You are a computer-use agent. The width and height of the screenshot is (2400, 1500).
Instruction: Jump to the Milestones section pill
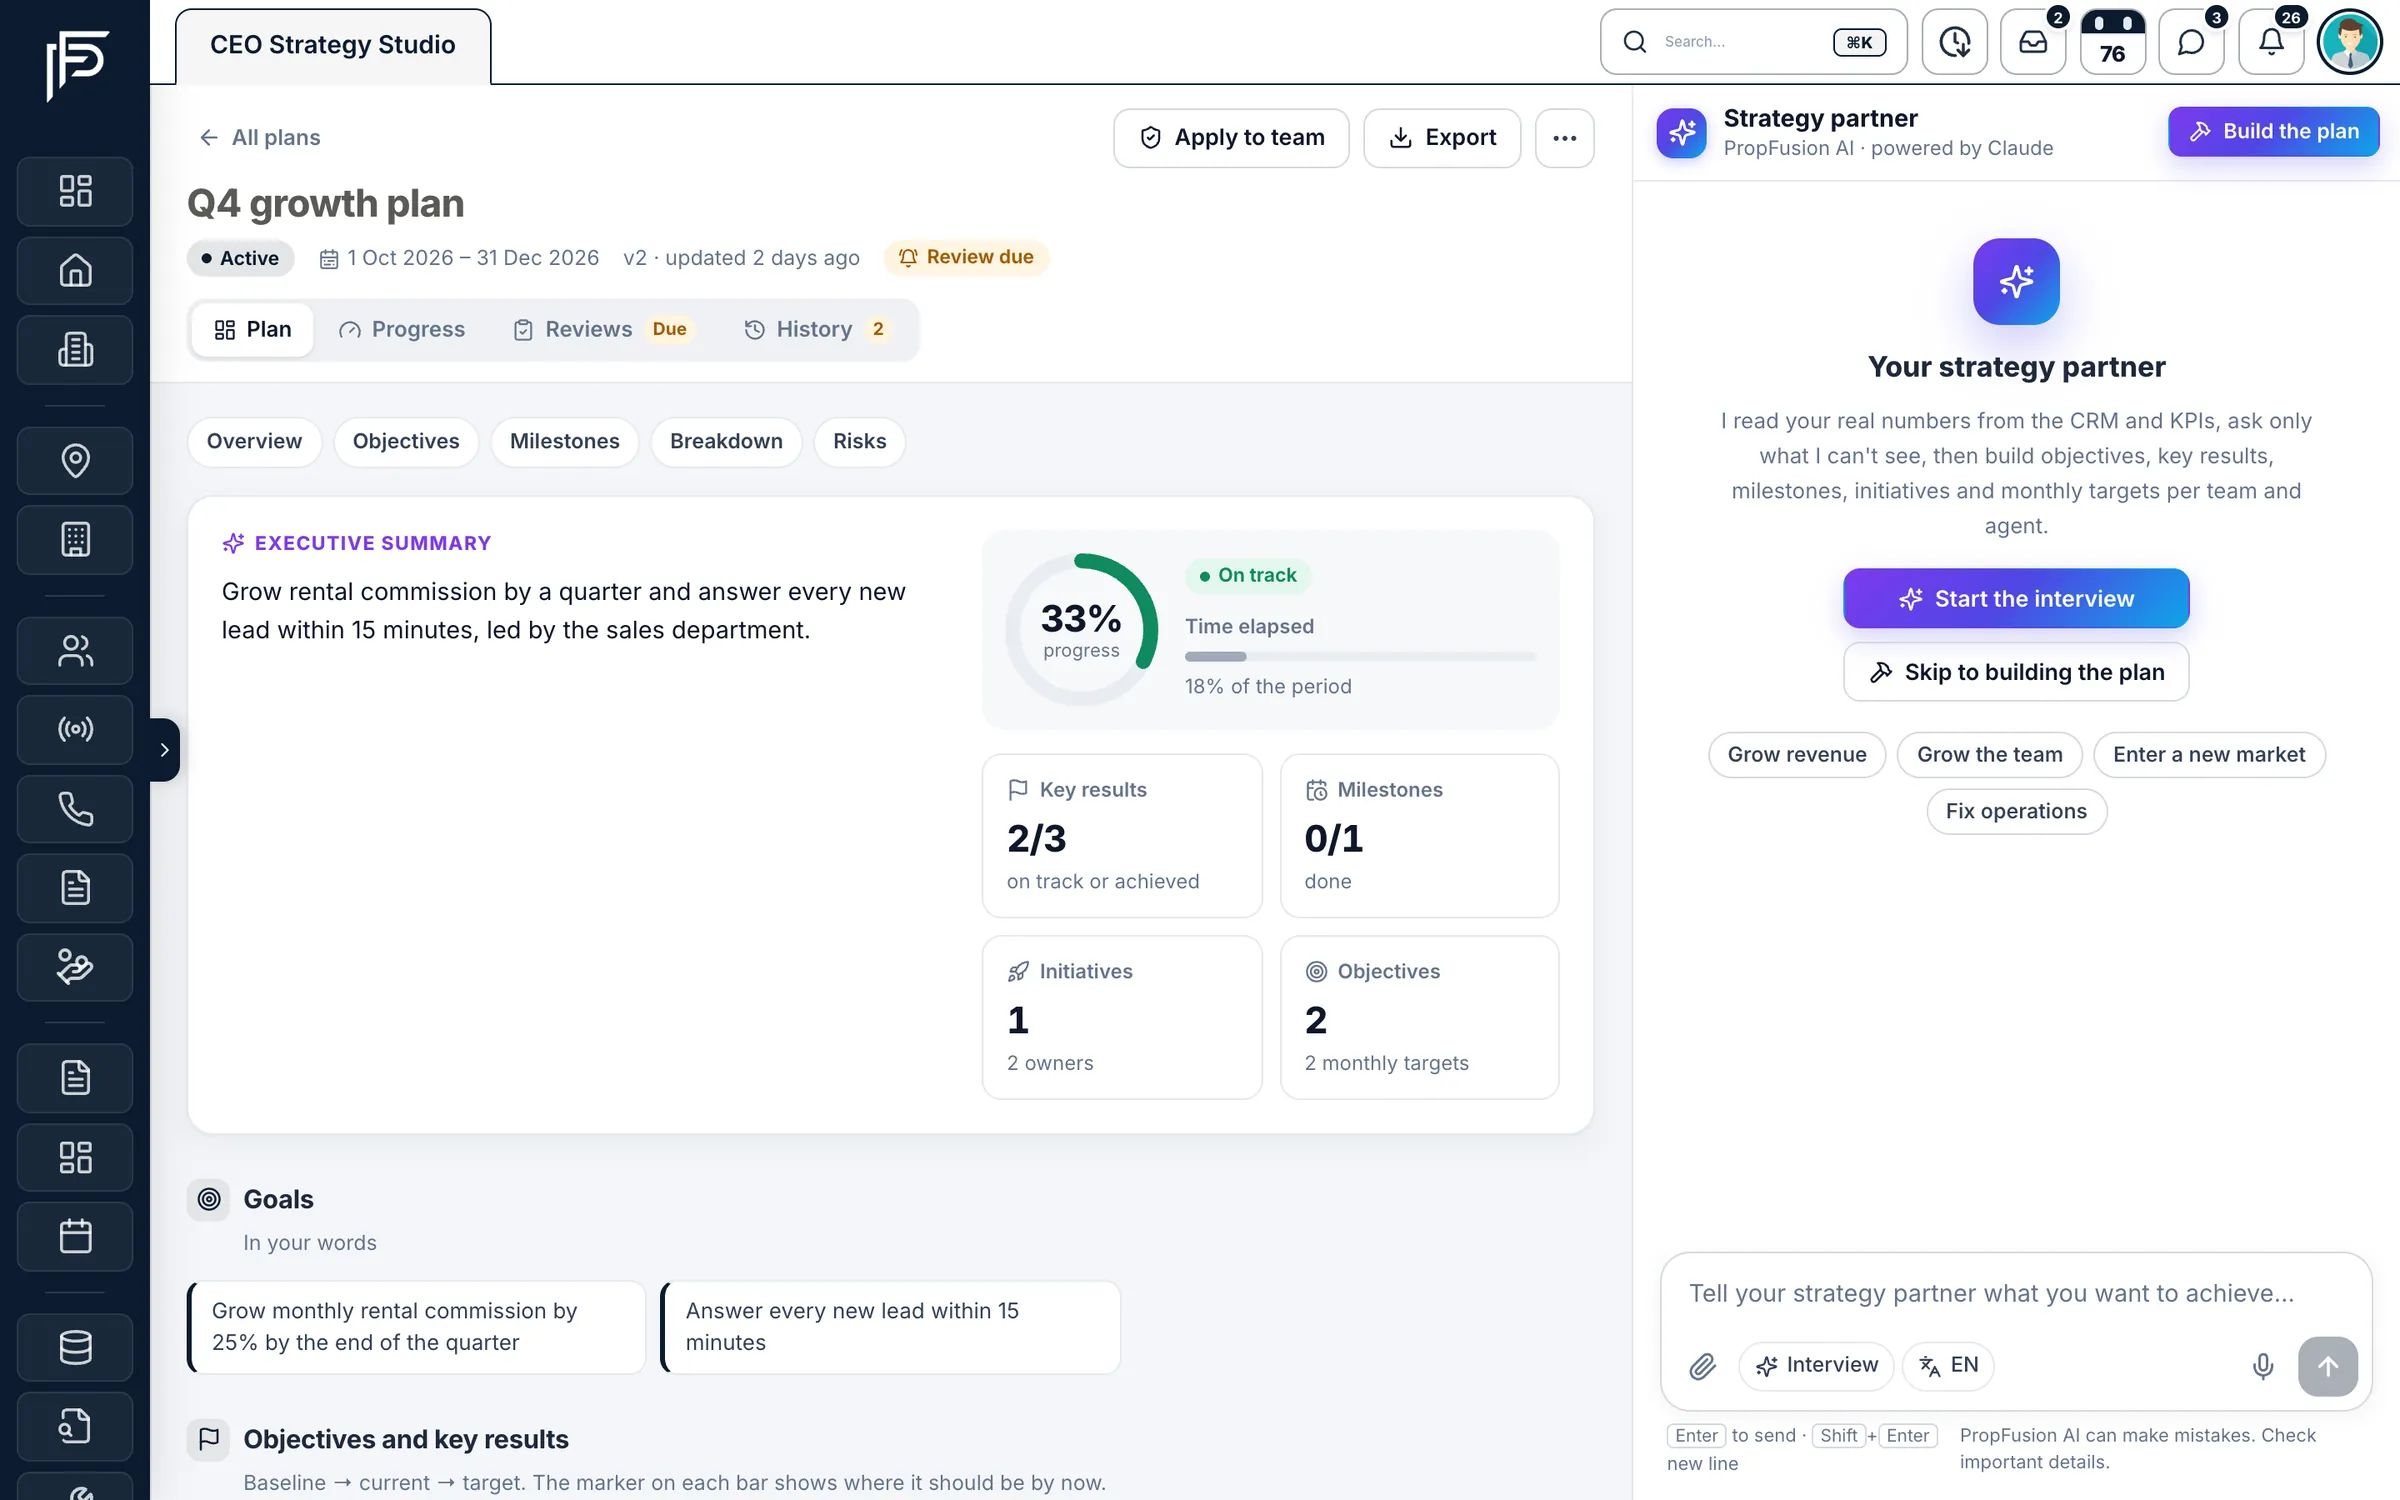coord(565,441)
